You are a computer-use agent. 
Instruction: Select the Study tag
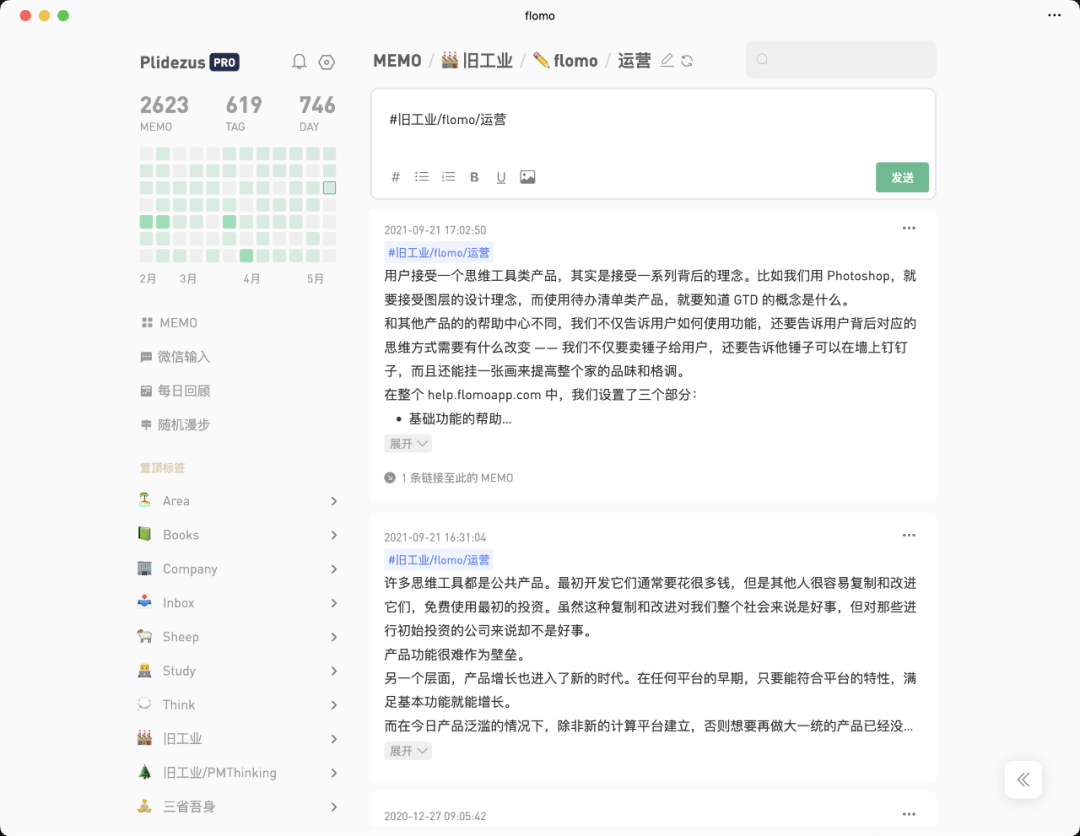point(179,671)
